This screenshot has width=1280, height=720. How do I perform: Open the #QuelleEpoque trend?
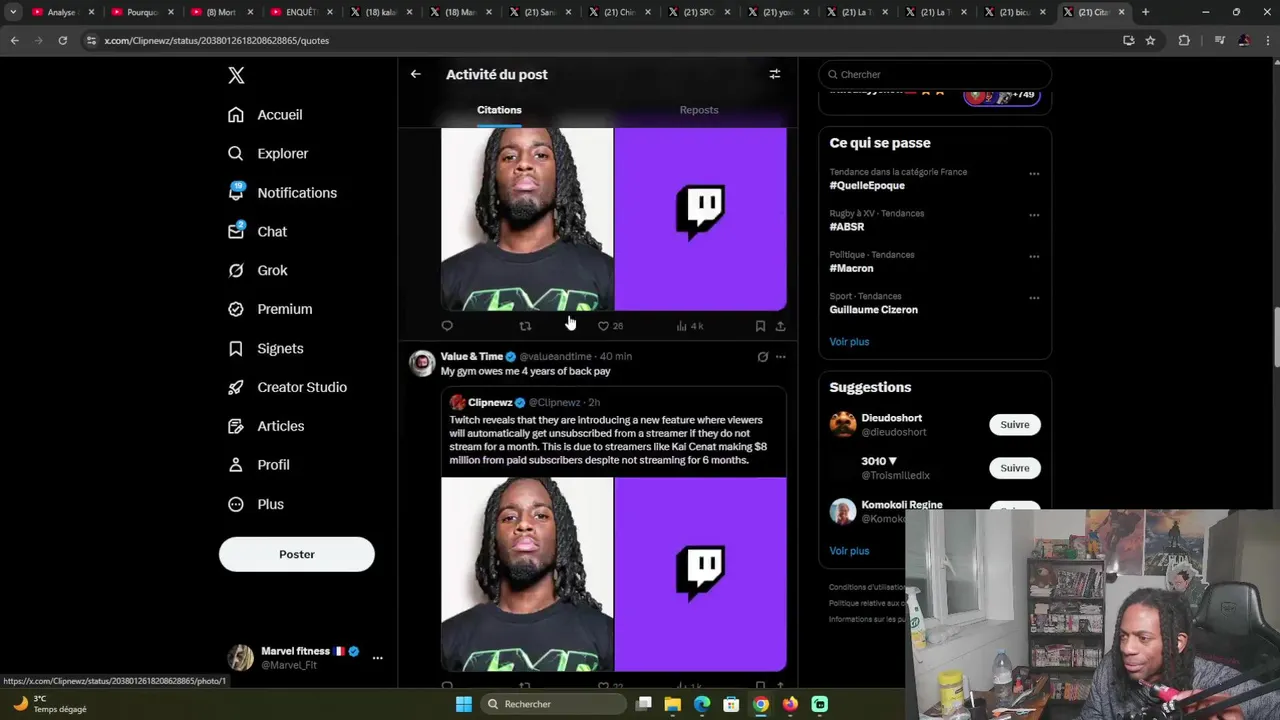[x=867, y=186]
